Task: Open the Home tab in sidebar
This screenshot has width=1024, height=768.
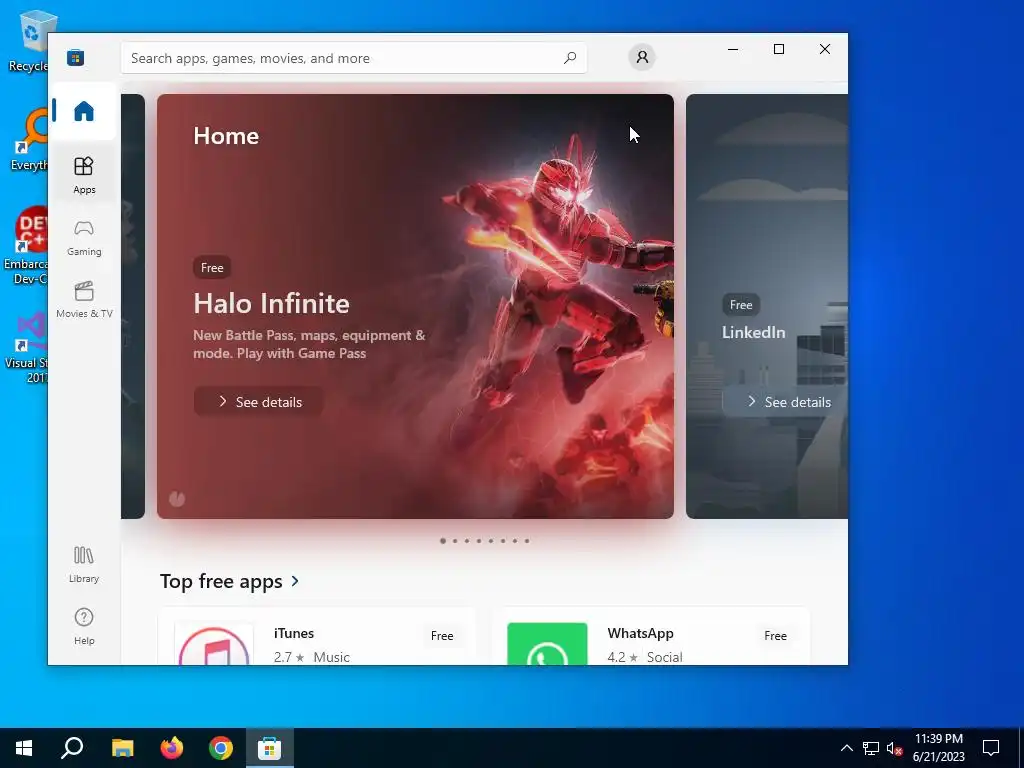Action: pyautogui.click(x=84, y=111)
